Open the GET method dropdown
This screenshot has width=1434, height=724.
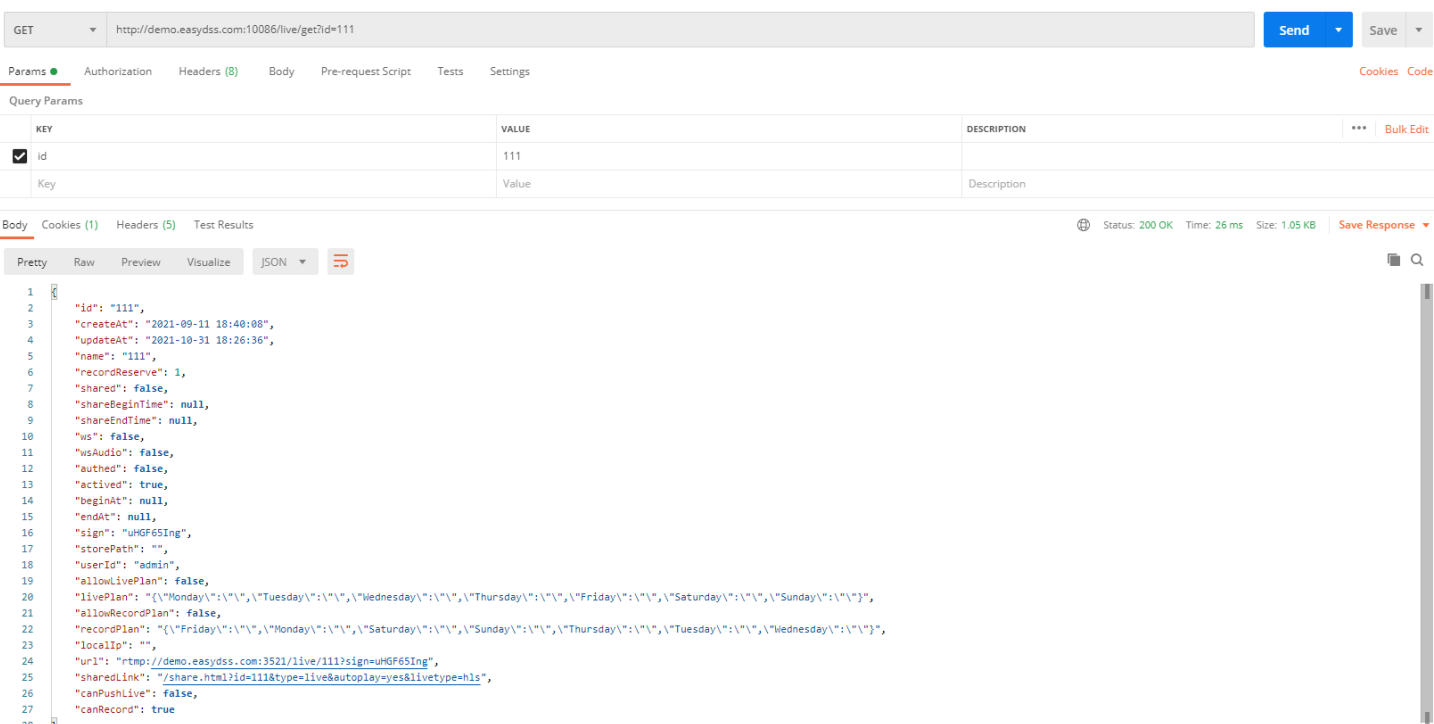pyautogui.click(x=55, y=30)
